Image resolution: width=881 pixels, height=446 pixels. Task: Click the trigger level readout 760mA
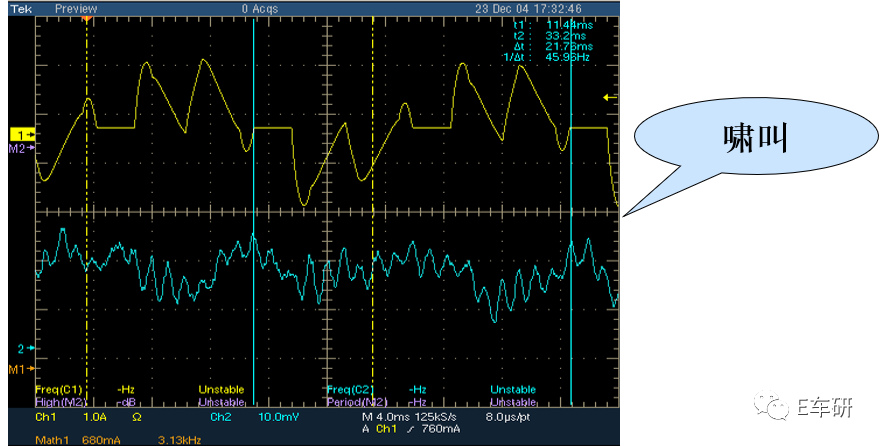coord(440,429)
